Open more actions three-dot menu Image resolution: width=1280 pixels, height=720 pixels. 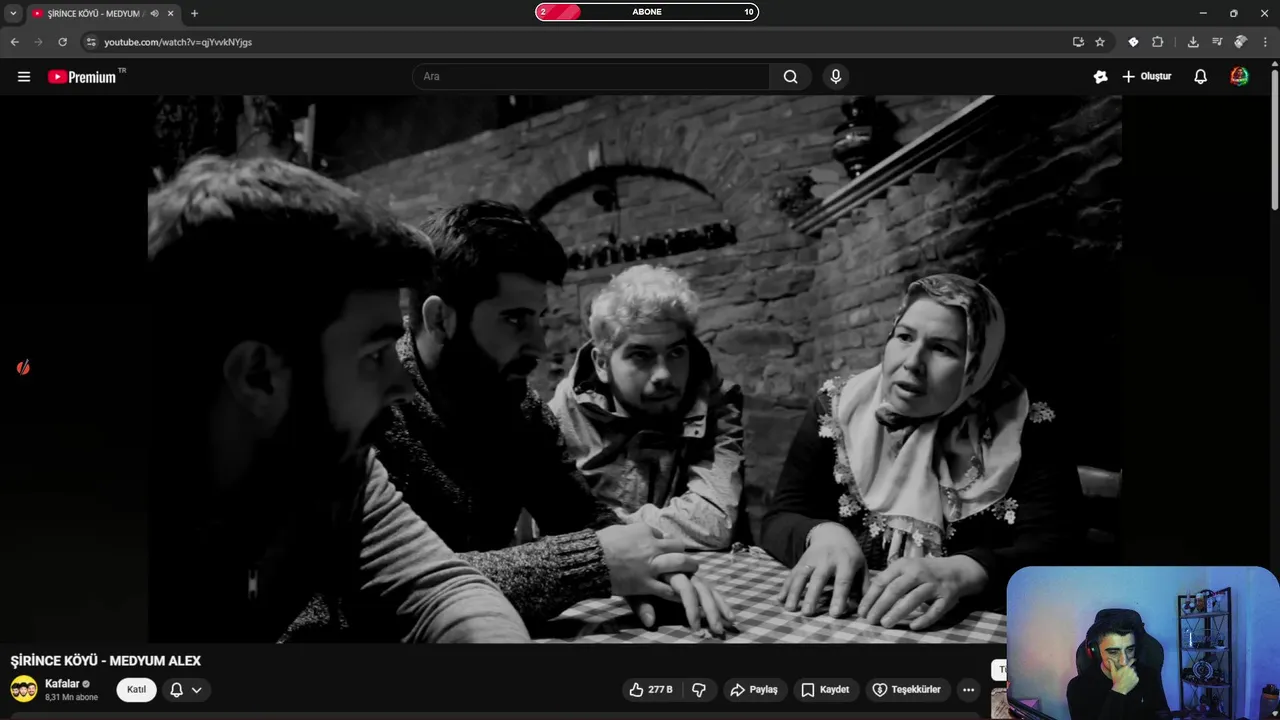[968, 690]
